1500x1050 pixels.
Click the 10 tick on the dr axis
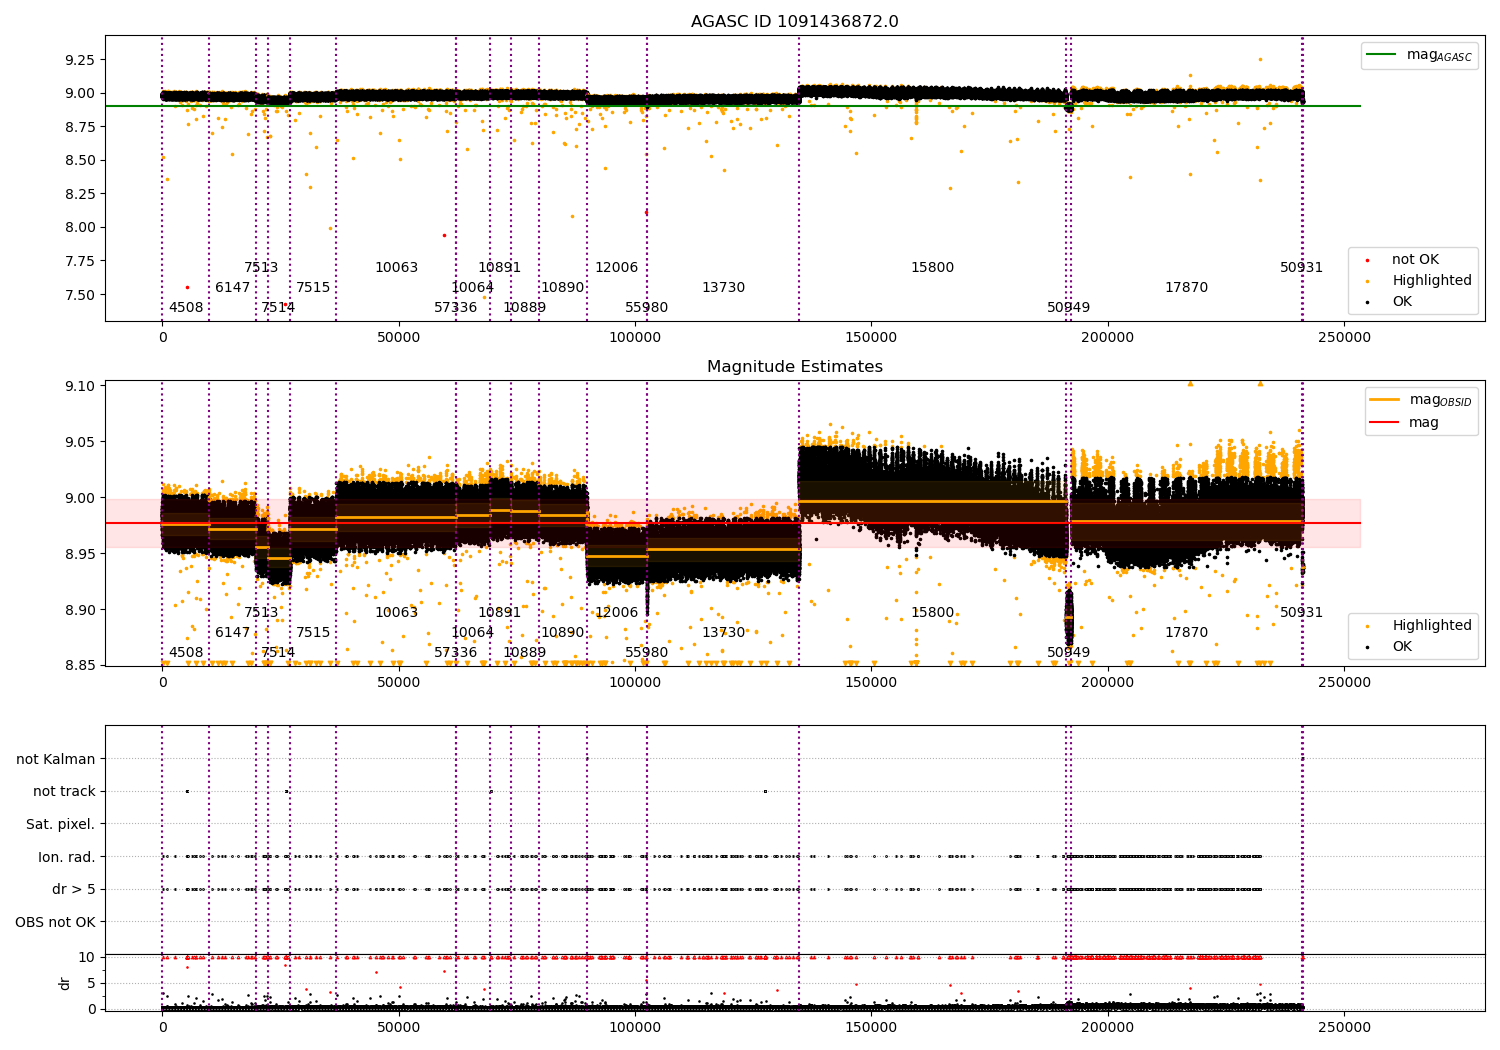87,957
